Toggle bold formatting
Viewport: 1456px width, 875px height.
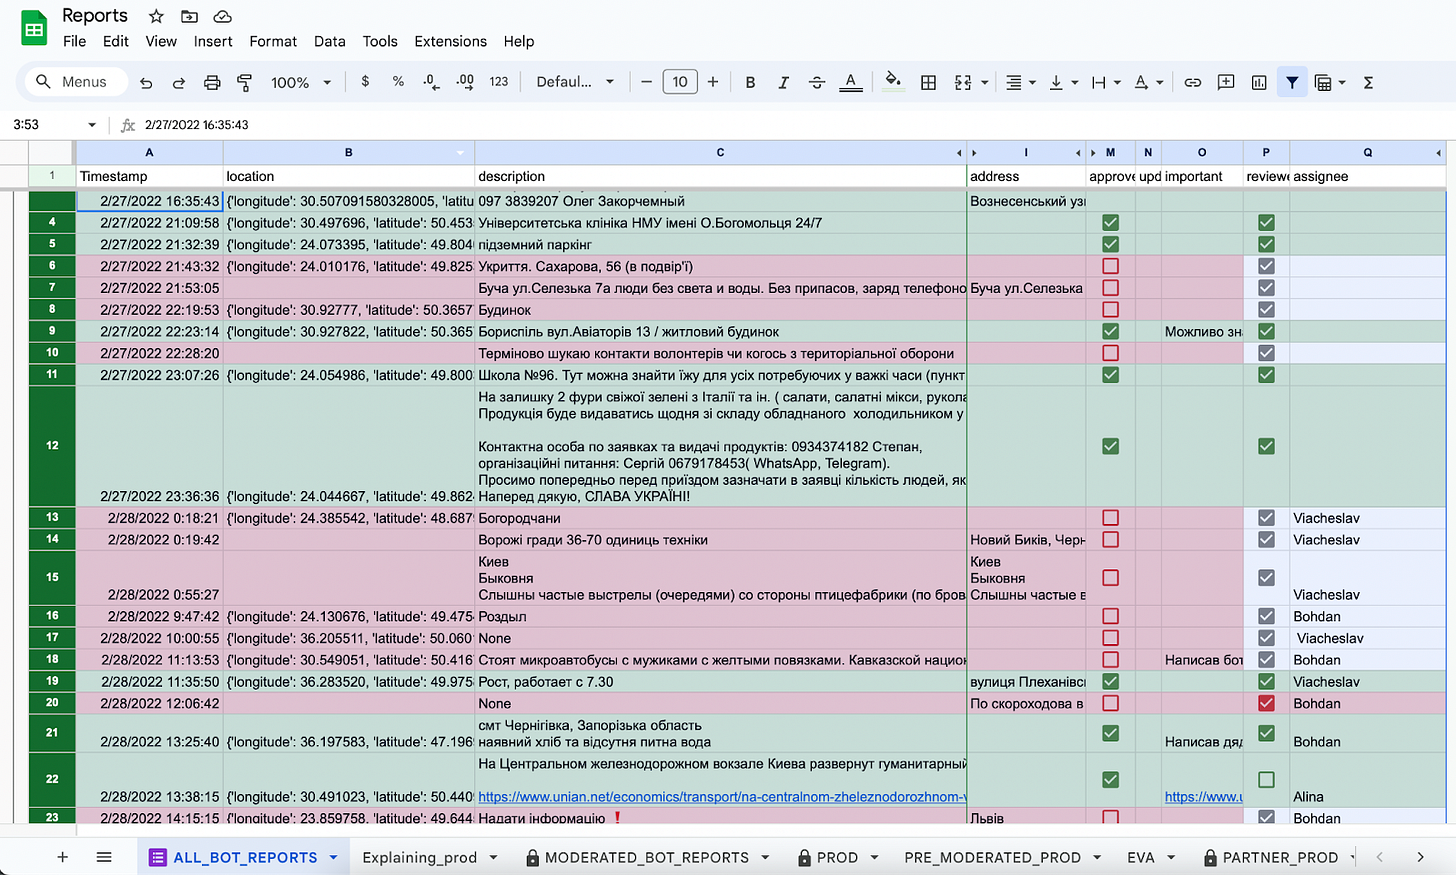[x=750, y=83]
